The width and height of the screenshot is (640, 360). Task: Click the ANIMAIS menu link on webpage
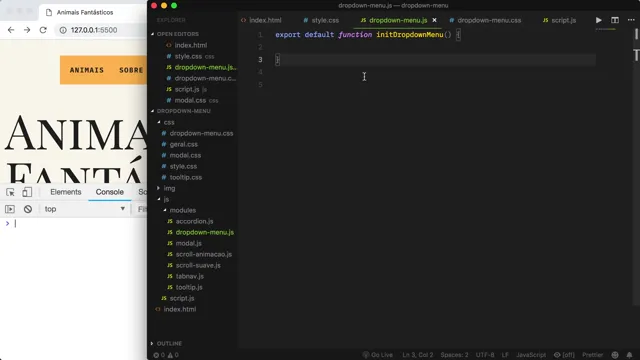(x=87, y=70)
